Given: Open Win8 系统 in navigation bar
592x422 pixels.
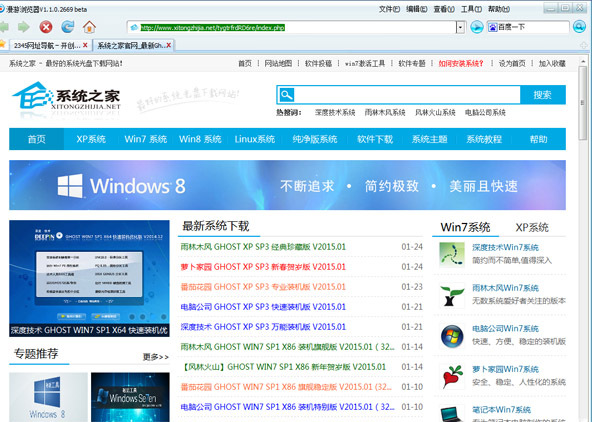Looking at the screenshot, I should (x=200, y=139).
